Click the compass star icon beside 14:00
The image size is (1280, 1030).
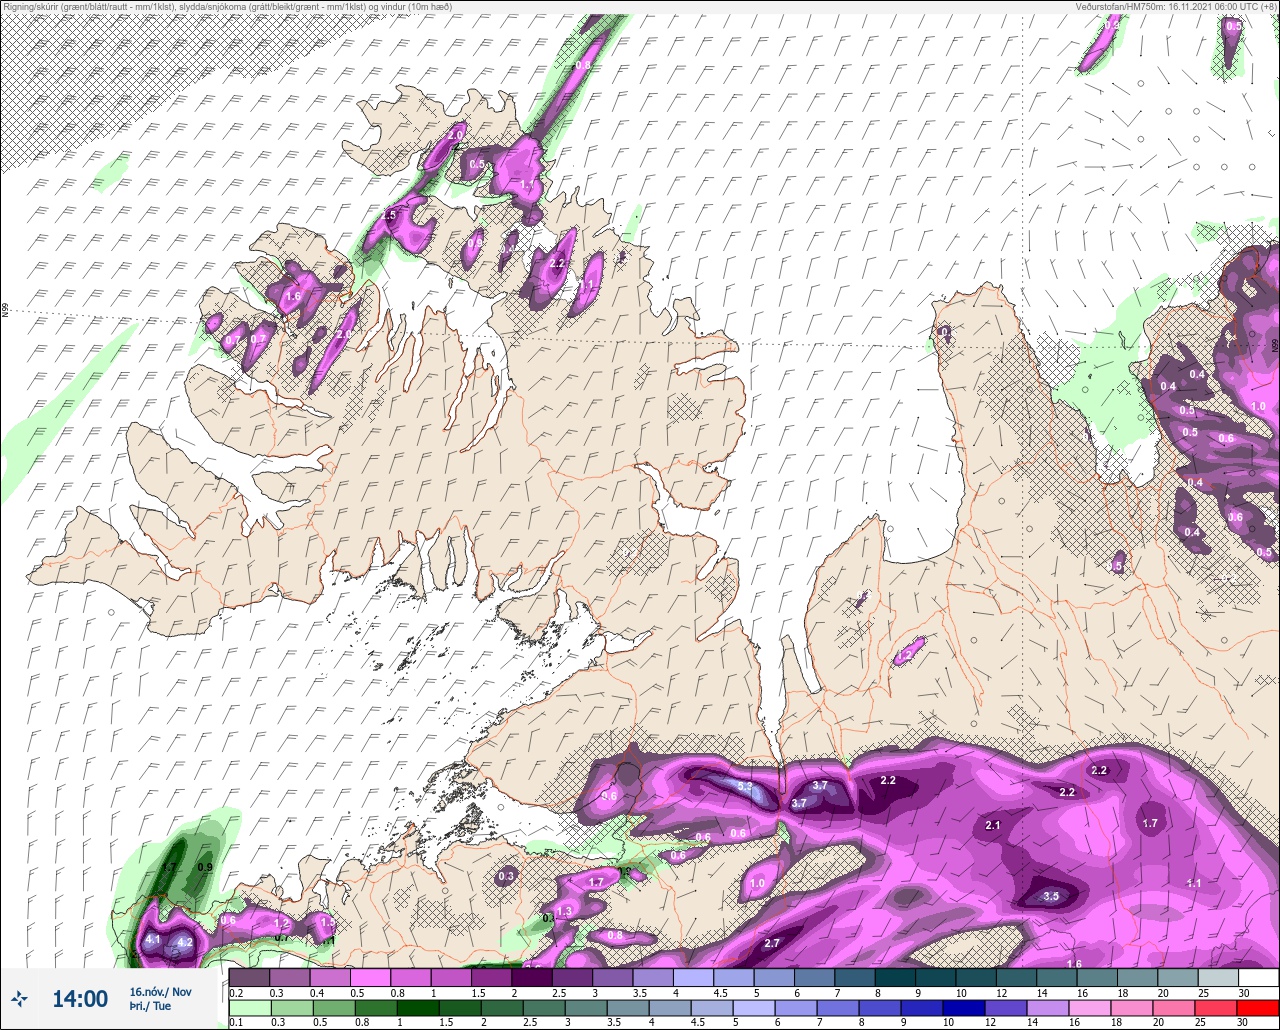point(20,998)
